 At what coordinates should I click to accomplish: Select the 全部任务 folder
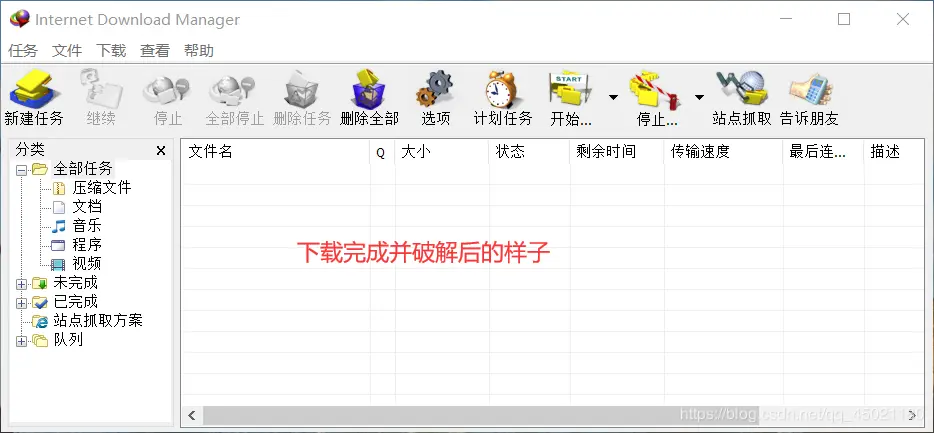[x=82, y=169]
